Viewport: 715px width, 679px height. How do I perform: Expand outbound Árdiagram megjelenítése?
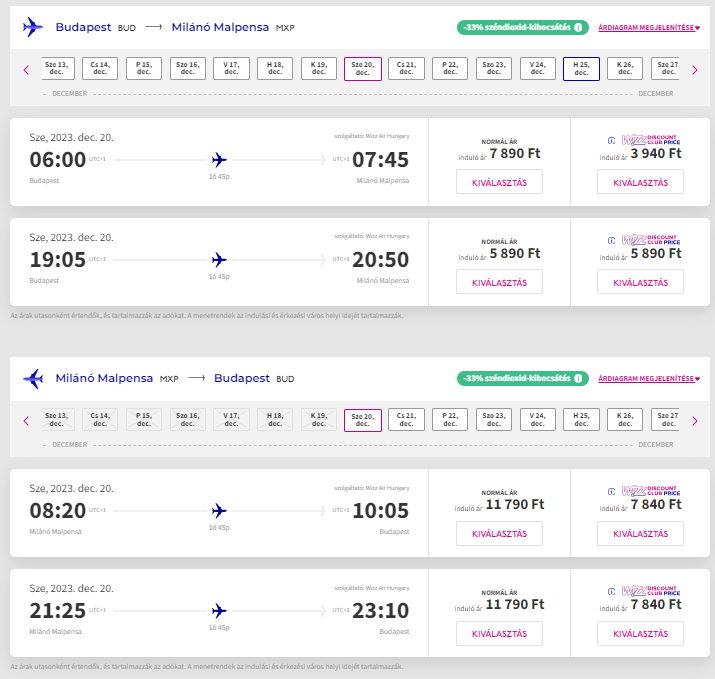(649, 27)
